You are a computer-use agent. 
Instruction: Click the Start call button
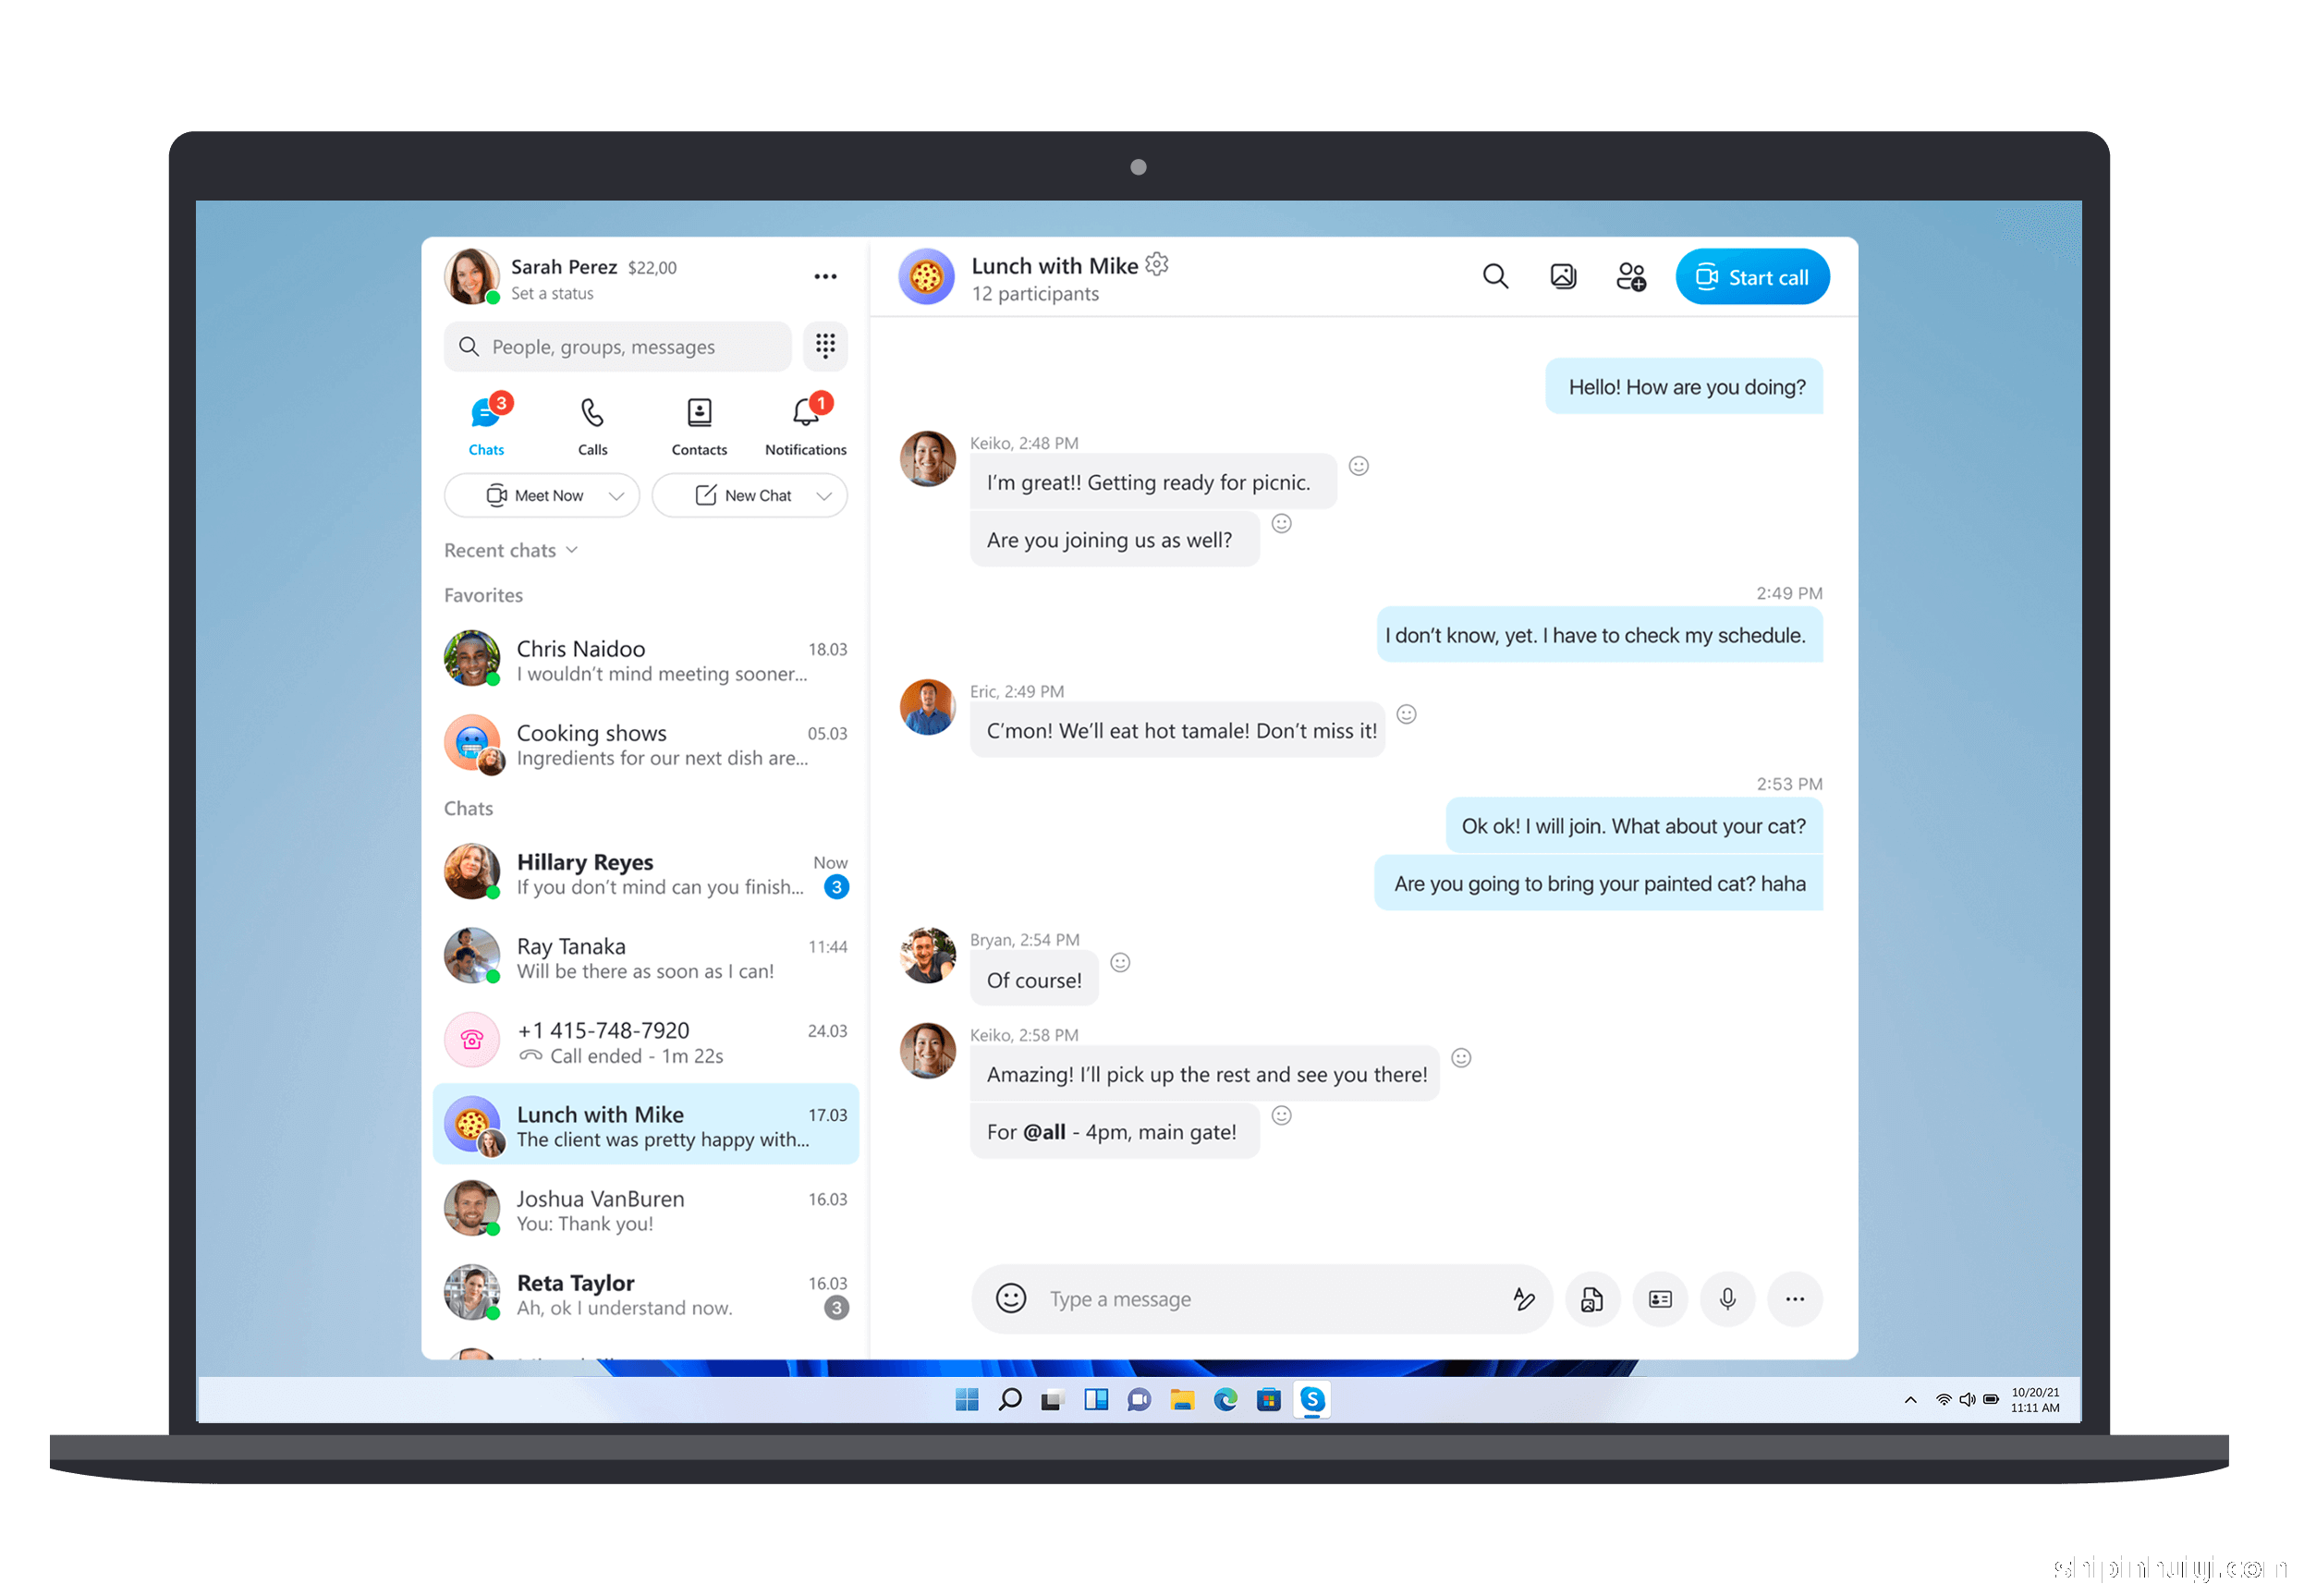[1752, 276]
